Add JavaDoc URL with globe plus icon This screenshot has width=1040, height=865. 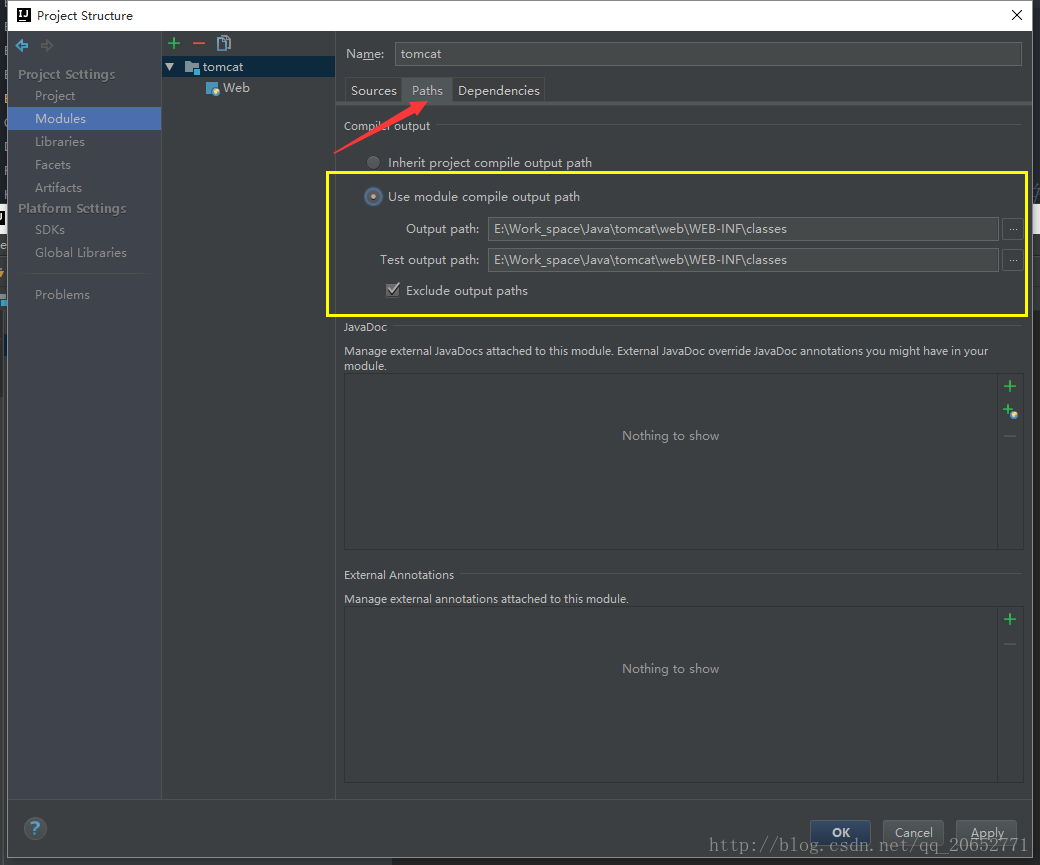tap(1010, 411)
